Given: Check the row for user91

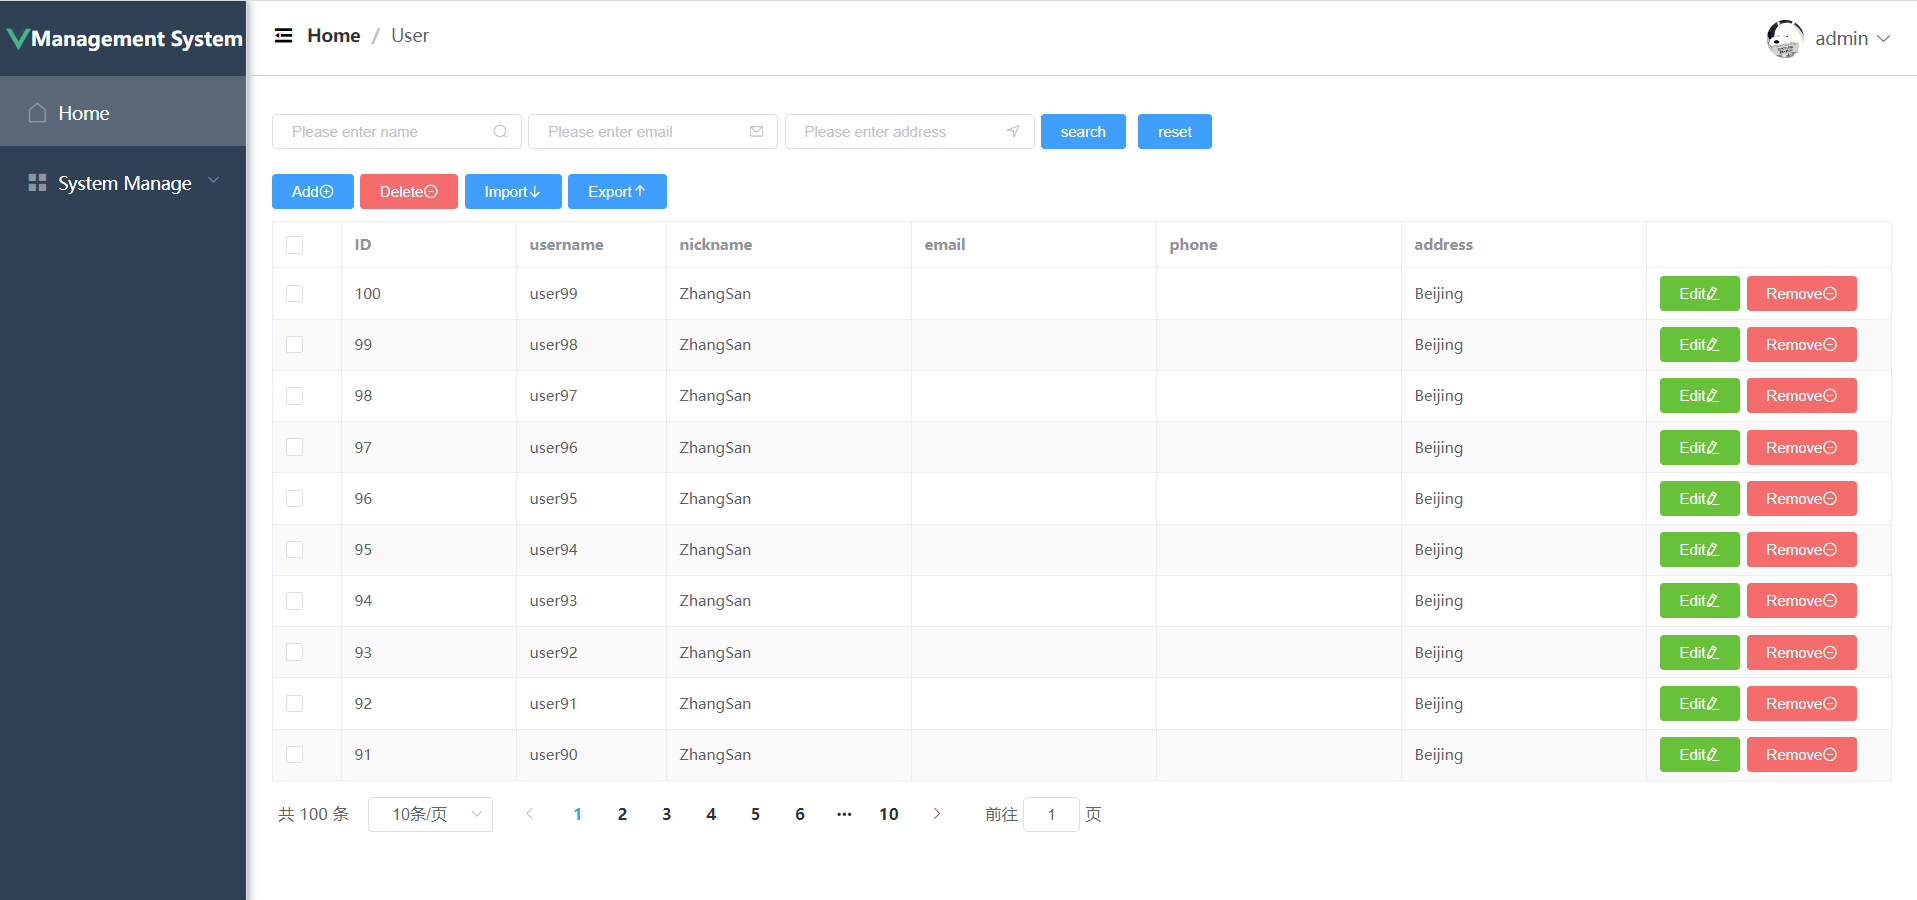Looking at the screenshot, I should [x=294, y=704].
